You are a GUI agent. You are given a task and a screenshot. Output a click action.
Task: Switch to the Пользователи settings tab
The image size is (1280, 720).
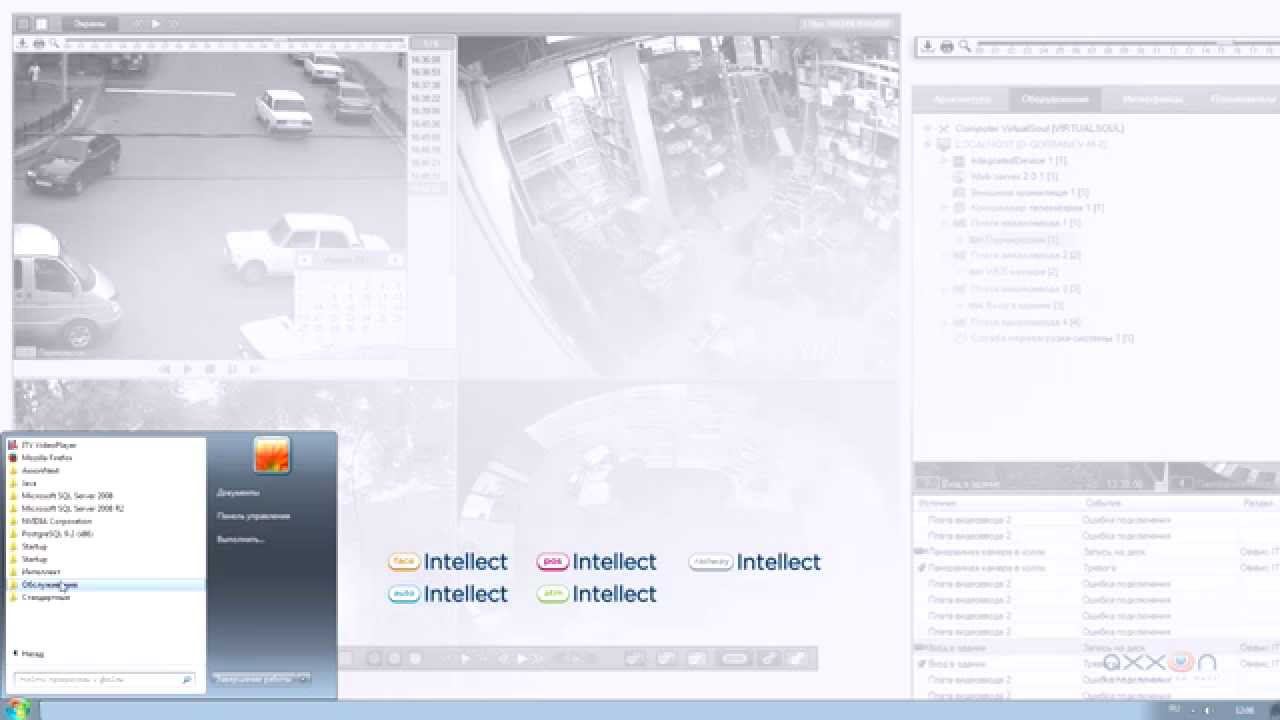click(x=1242, y=99)
